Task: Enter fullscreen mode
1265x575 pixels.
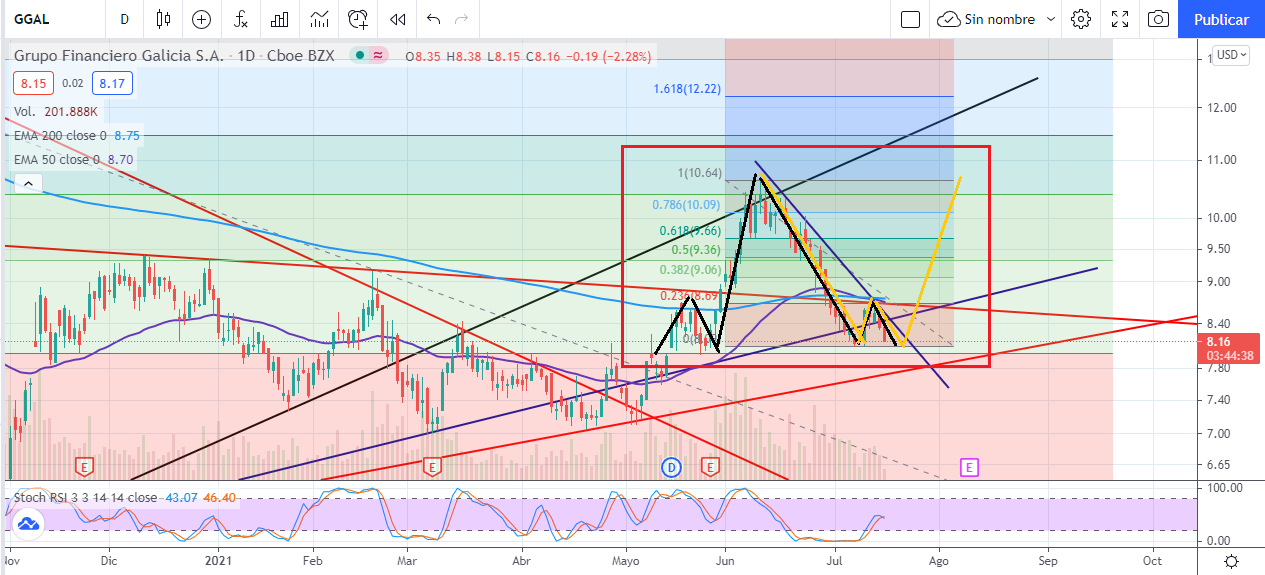Action: coord(1120,19)
